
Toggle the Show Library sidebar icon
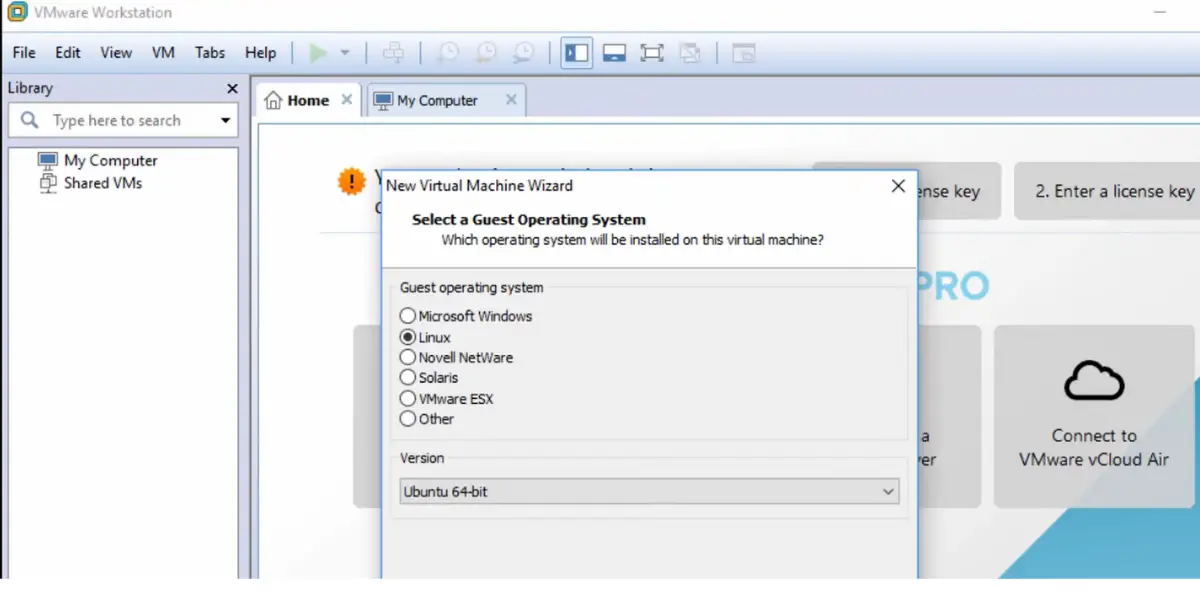[577, 53]
